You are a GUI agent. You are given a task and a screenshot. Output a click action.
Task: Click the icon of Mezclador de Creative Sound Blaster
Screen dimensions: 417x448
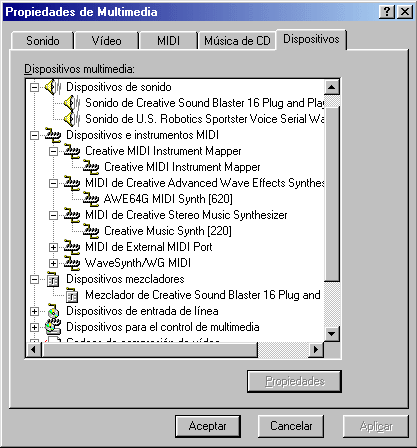[x=72, y=295]
